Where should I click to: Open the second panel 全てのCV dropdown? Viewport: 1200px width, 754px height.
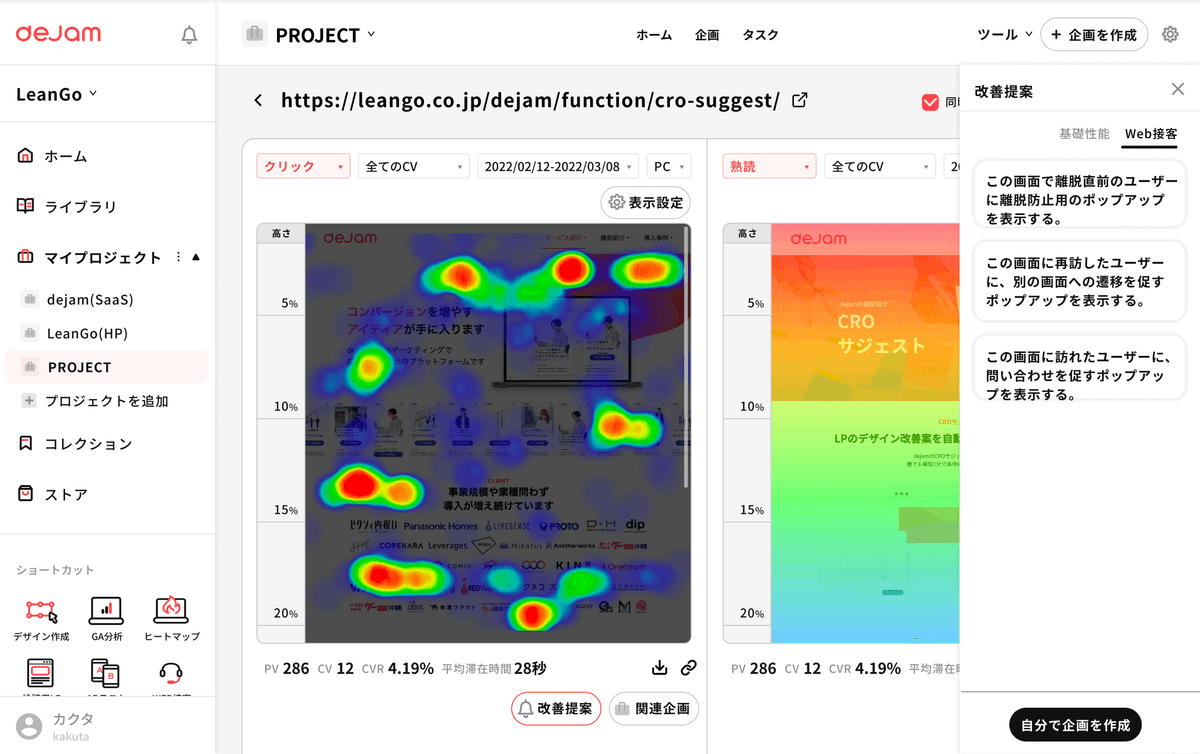tap(880, 166)
